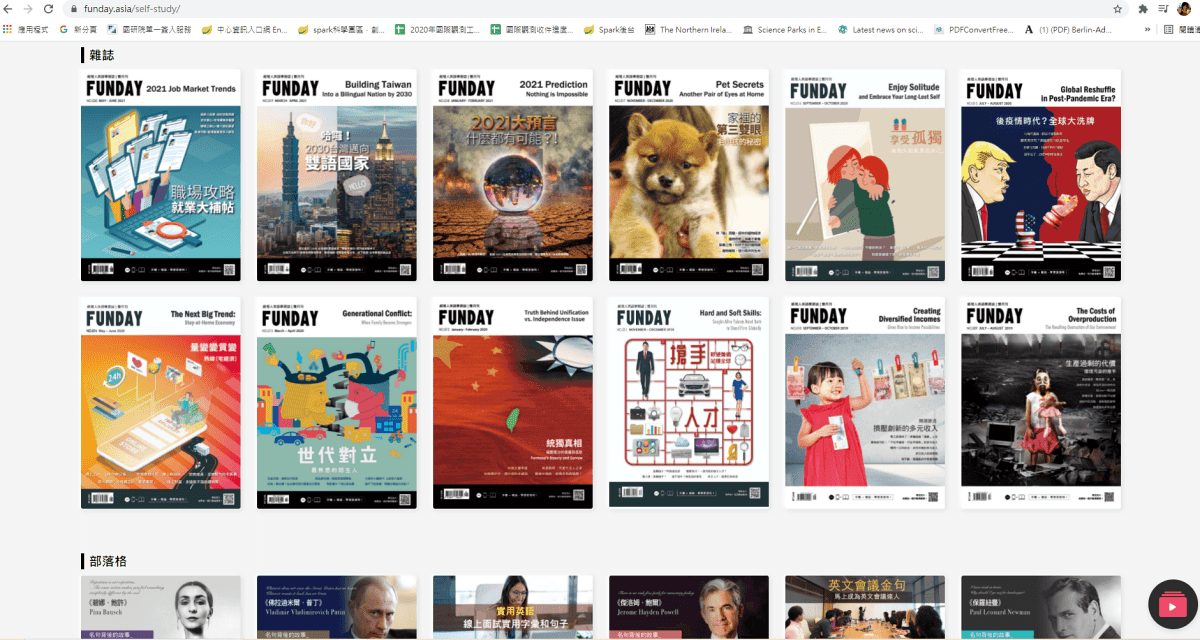Click the lock icon in the address bar
The width and height of the screenshot is (1200, 640).
[73, 8]
